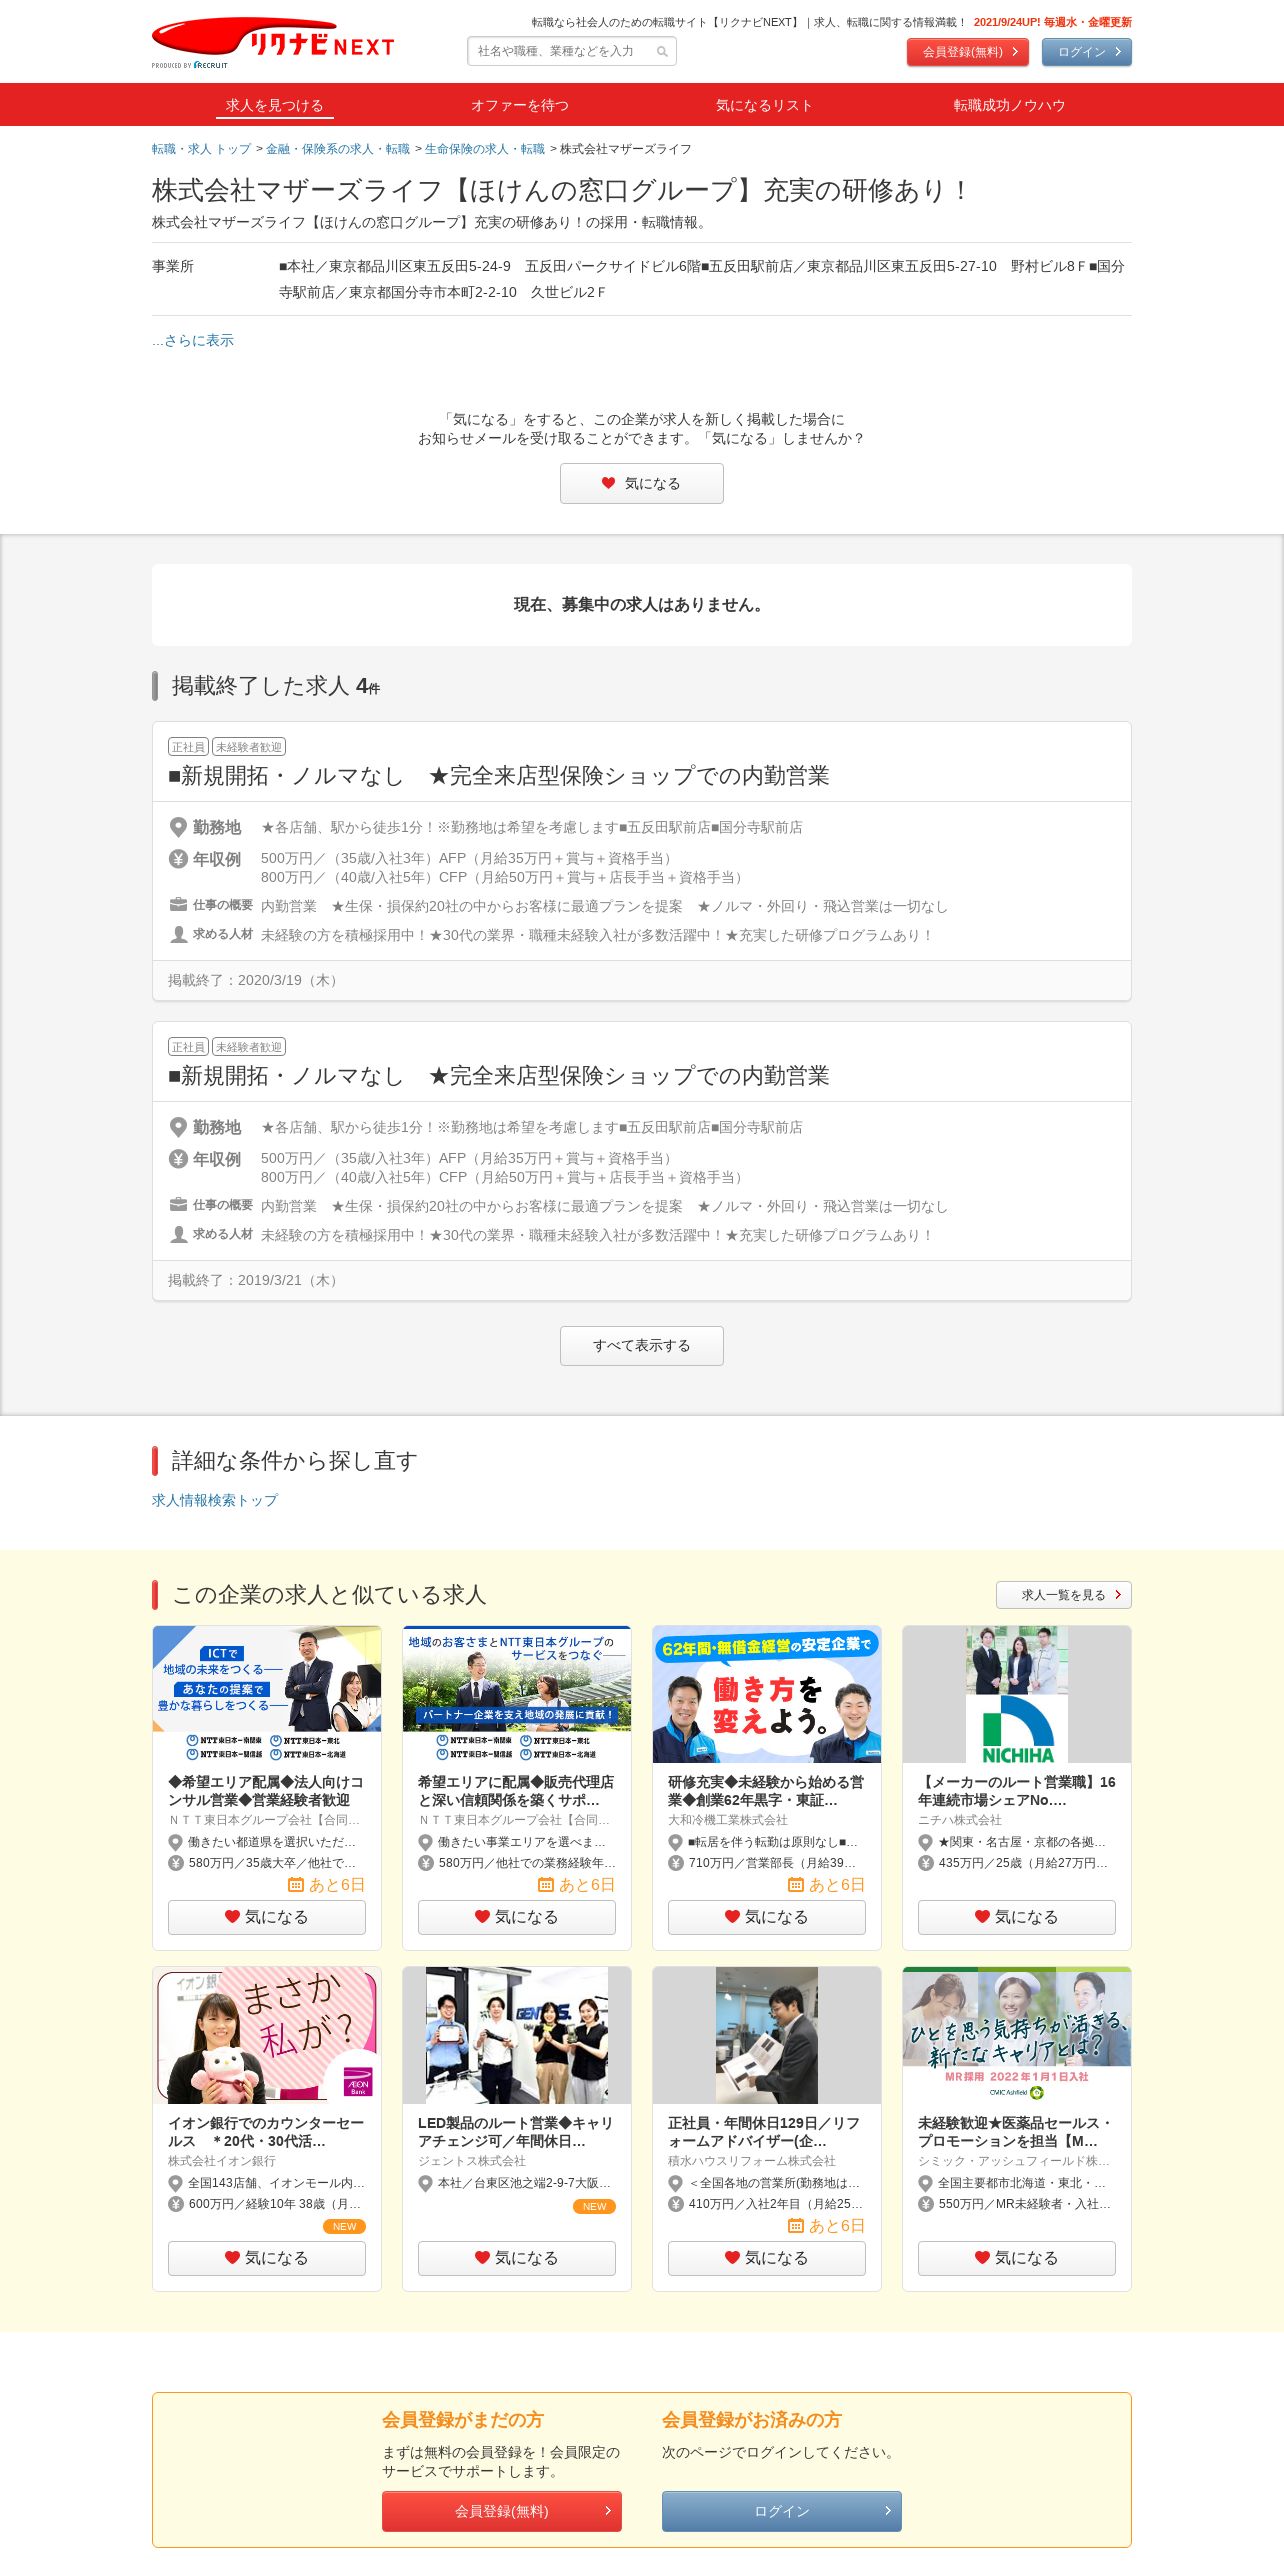
Task: Click the yen icon on 550万円 salary row
Action: coord(926,2204)
